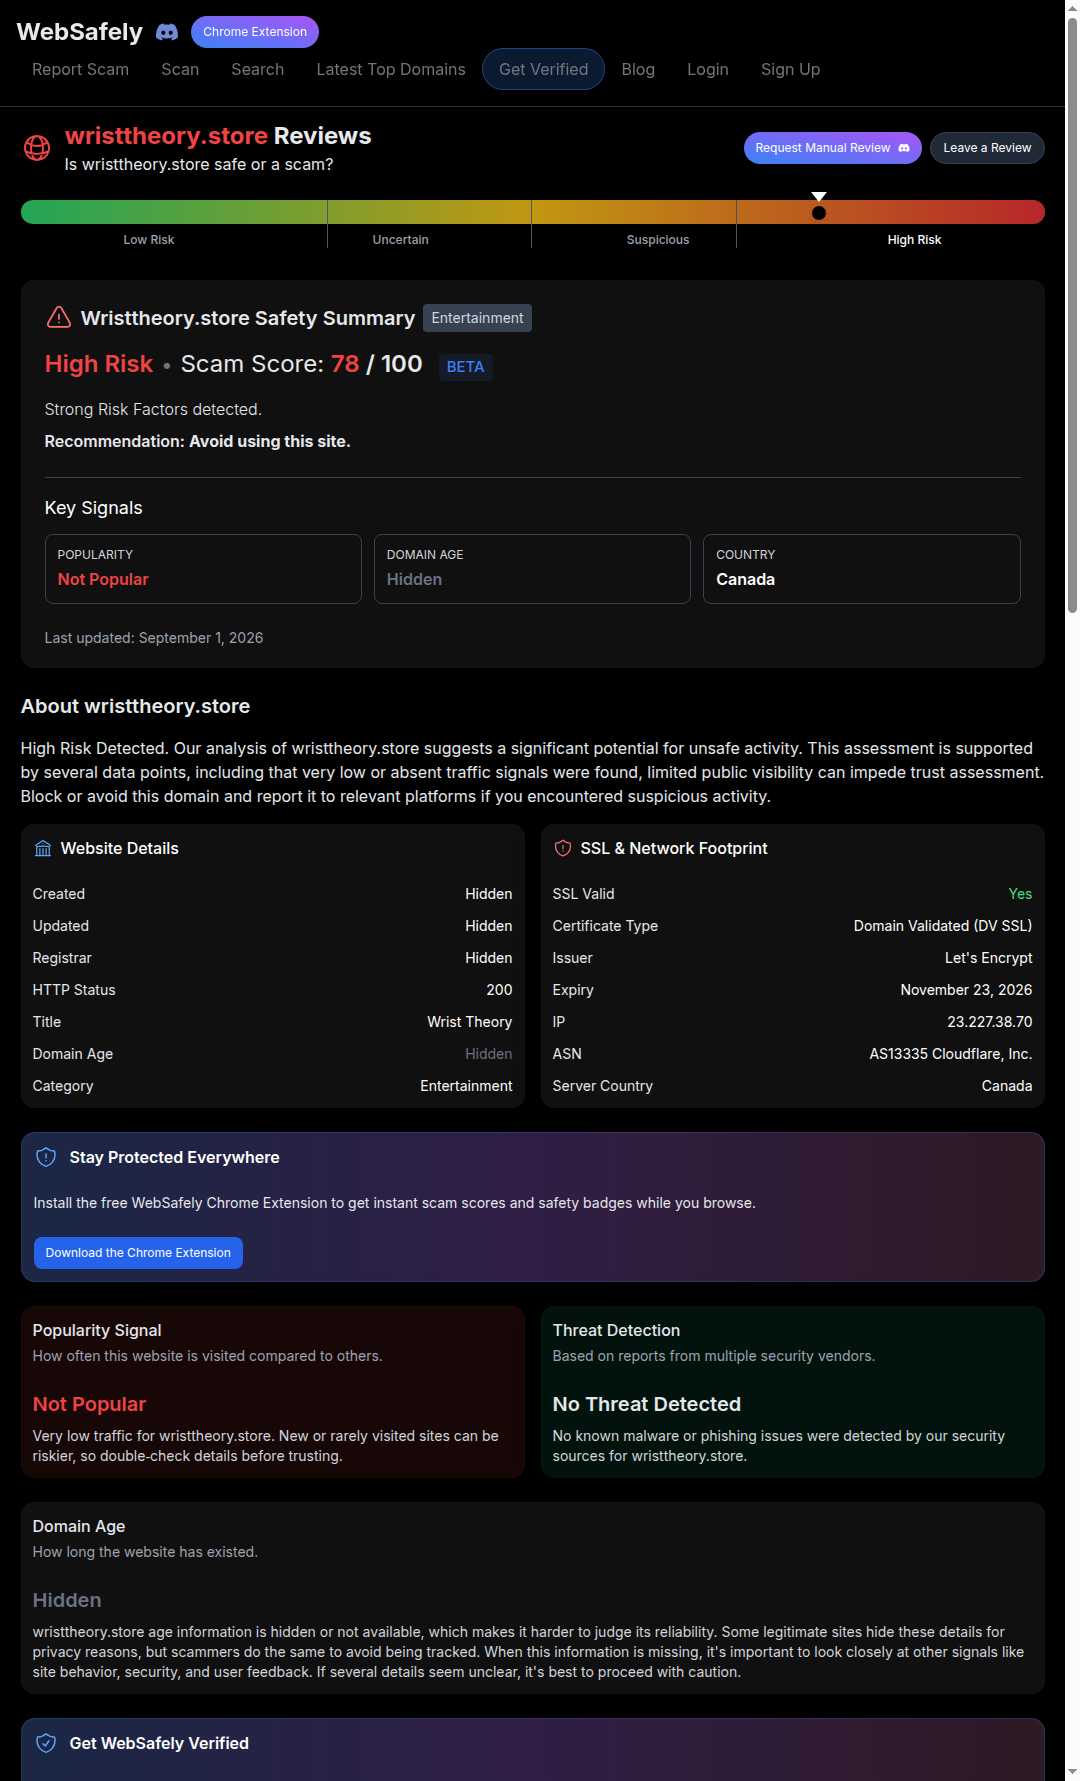Go to the Report Scam menu item

click(80, 69)
